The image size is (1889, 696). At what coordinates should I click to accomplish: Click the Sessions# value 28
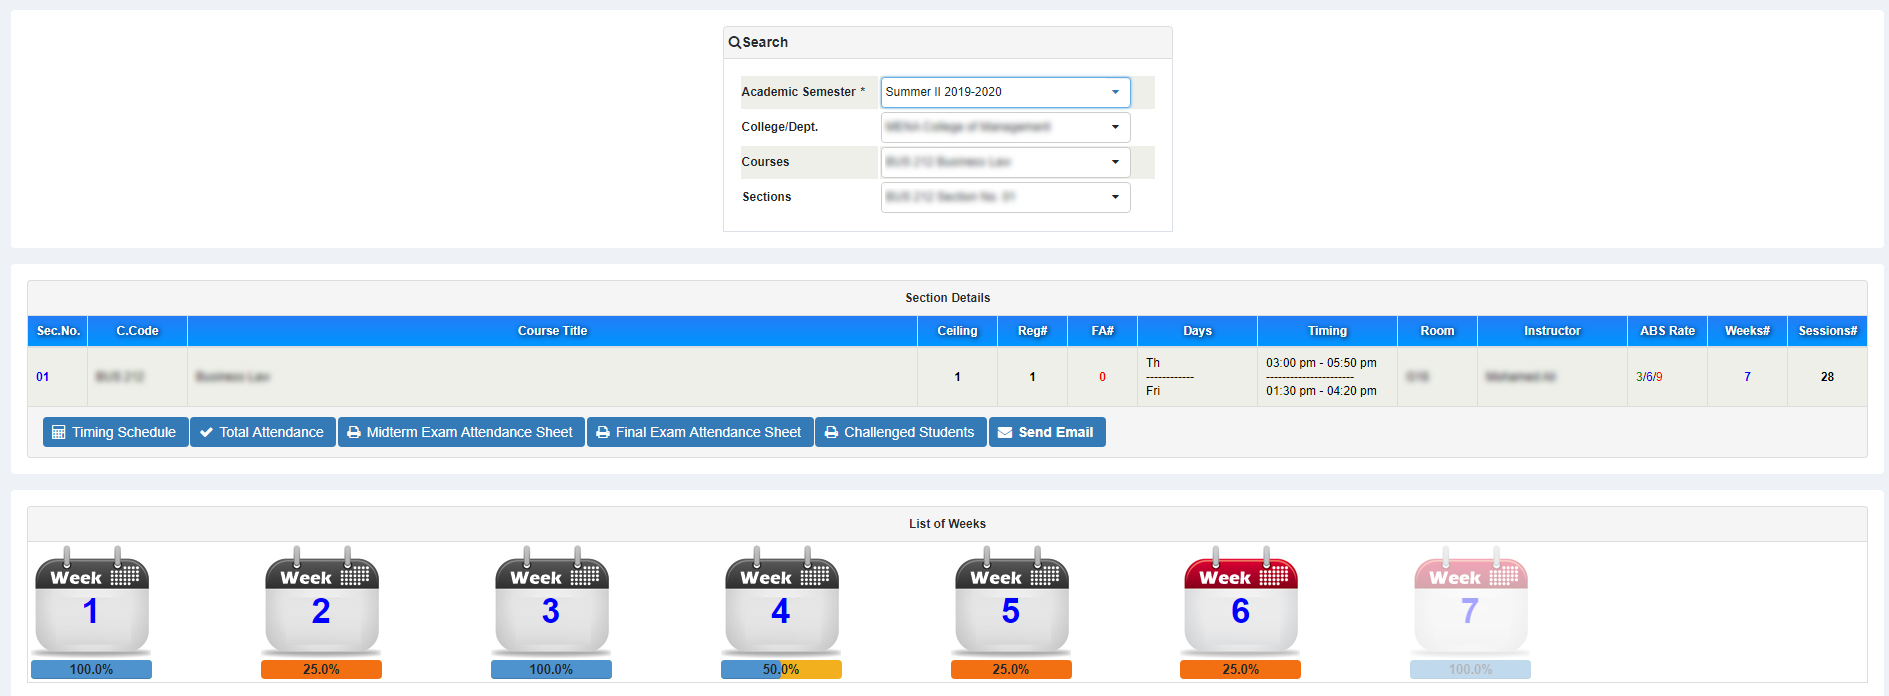pyautogui.click(x=1827, y=377)
